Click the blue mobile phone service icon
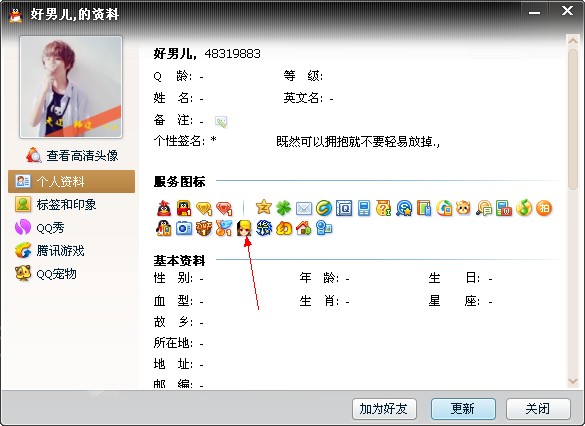The width and height of the screenshot is (585, 426). tap(364, 208)
